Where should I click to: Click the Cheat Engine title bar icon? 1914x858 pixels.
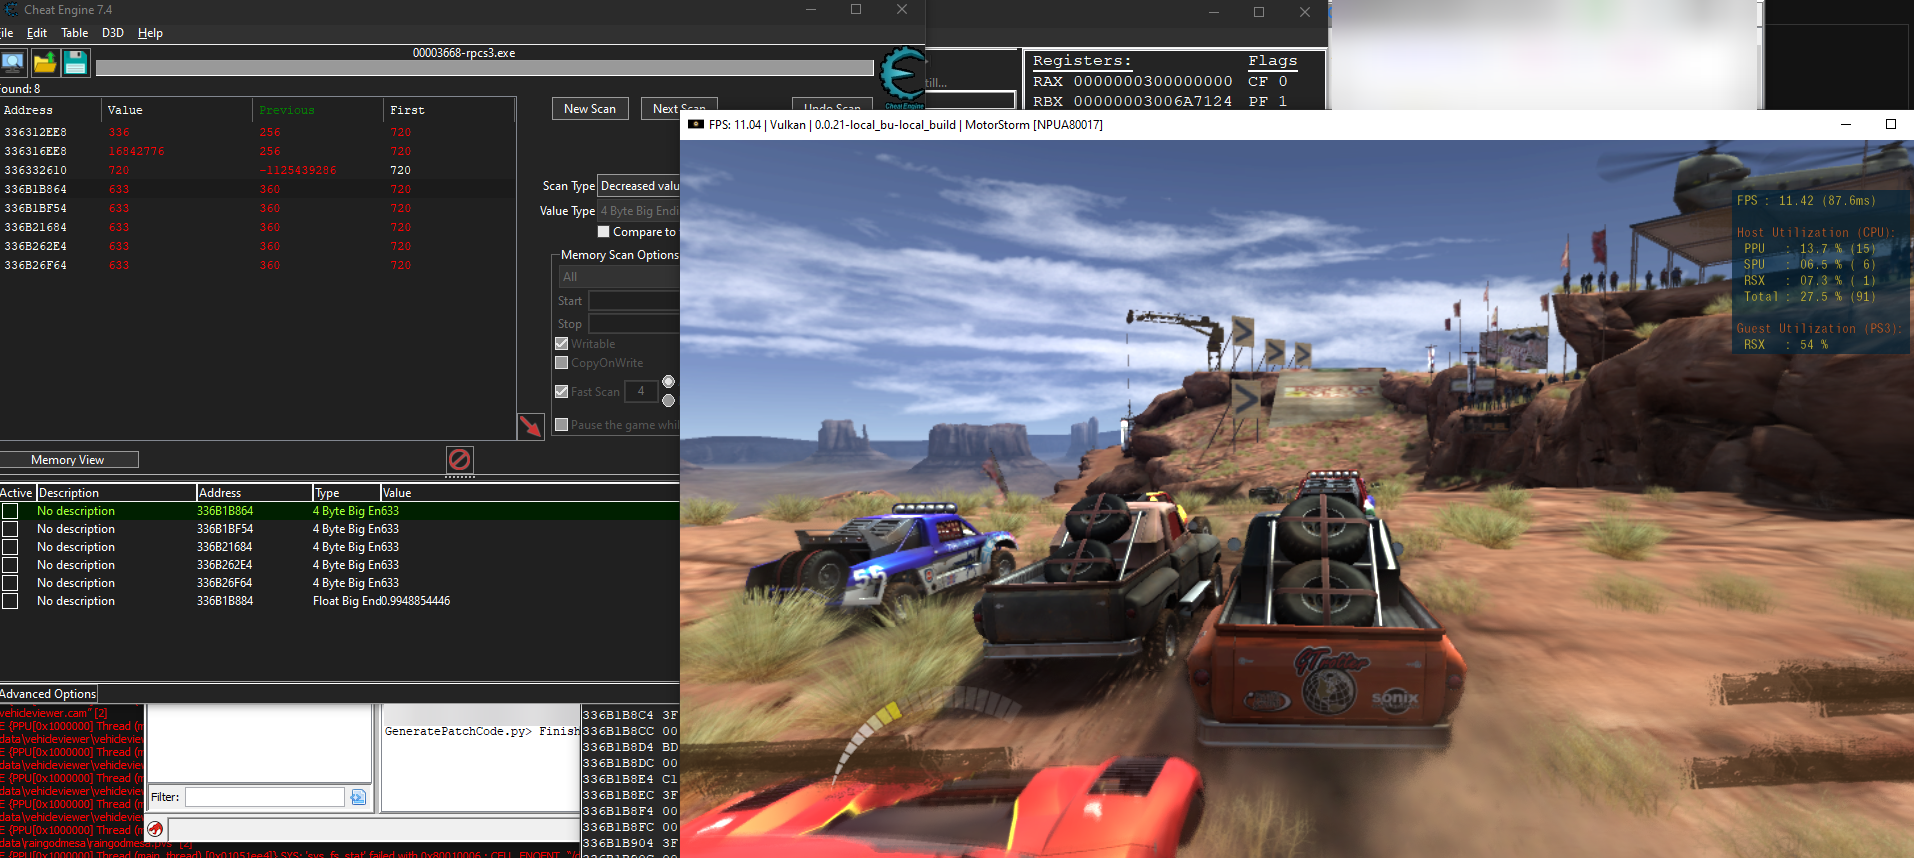point(11,9)
